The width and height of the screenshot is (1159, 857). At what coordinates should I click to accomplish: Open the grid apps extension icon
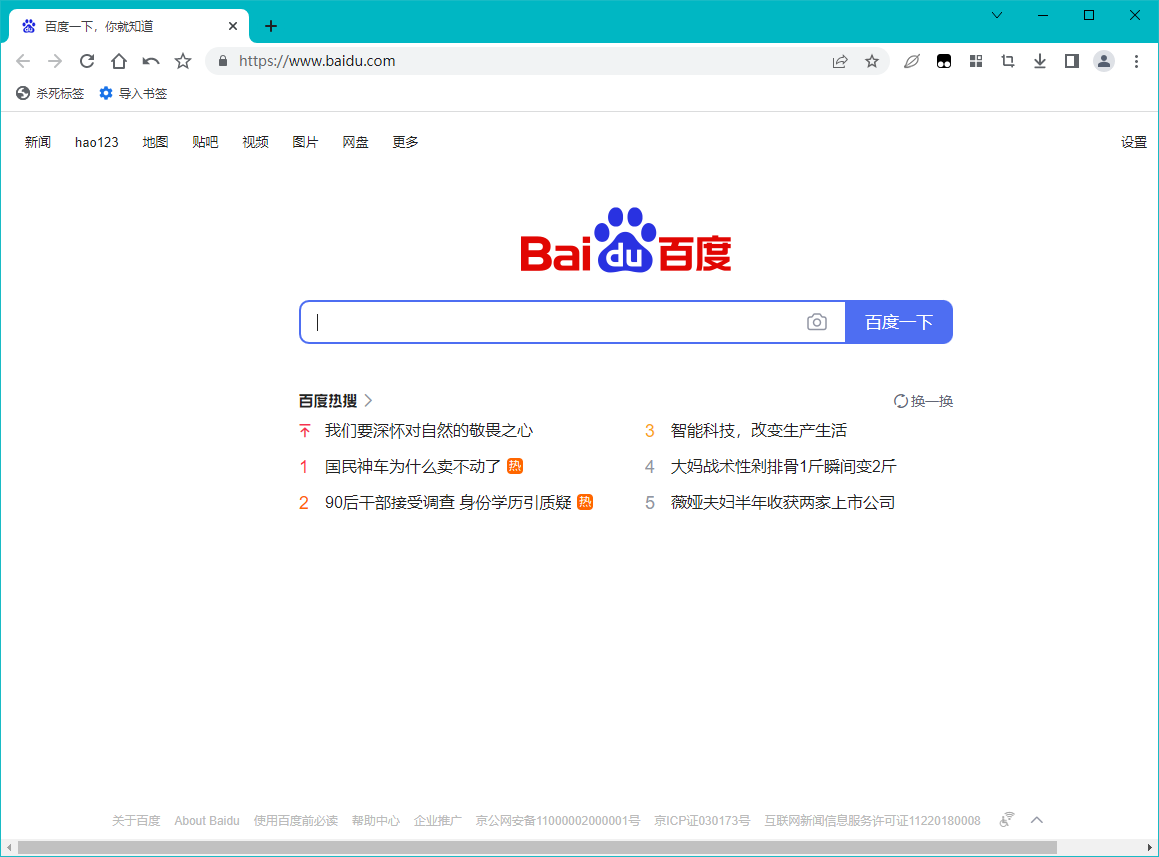[976, 61]
